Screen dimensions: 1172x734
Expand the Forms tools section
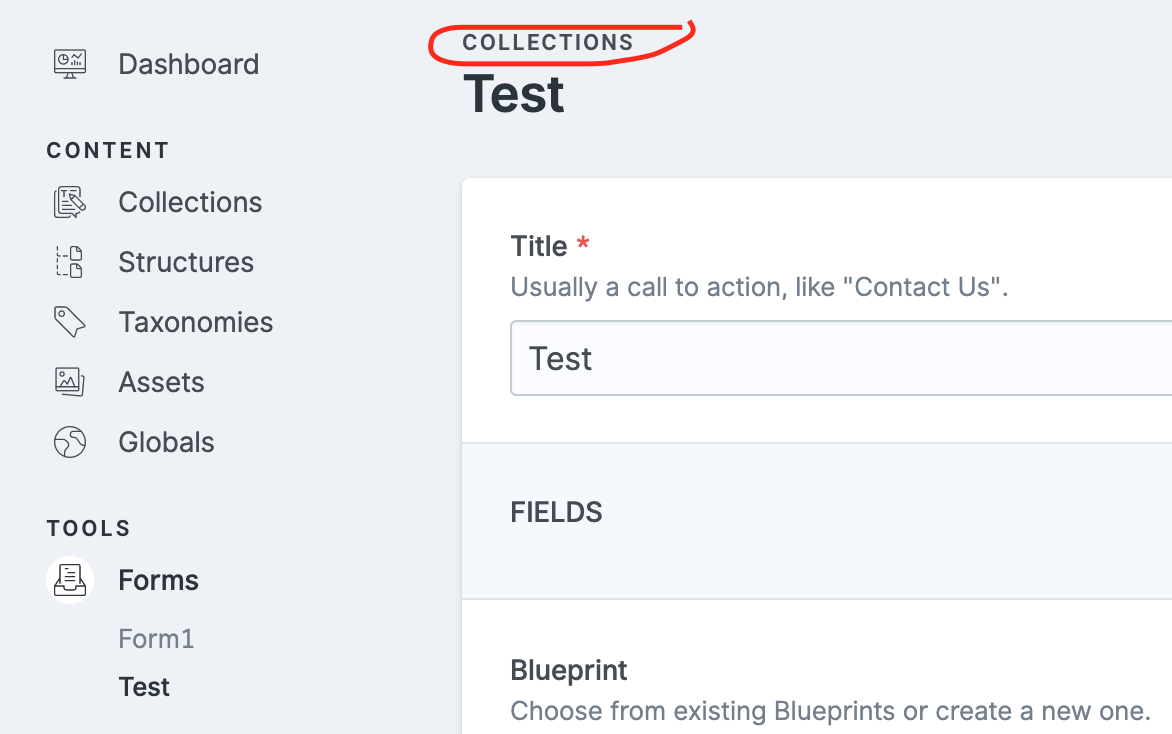[158, 579]
